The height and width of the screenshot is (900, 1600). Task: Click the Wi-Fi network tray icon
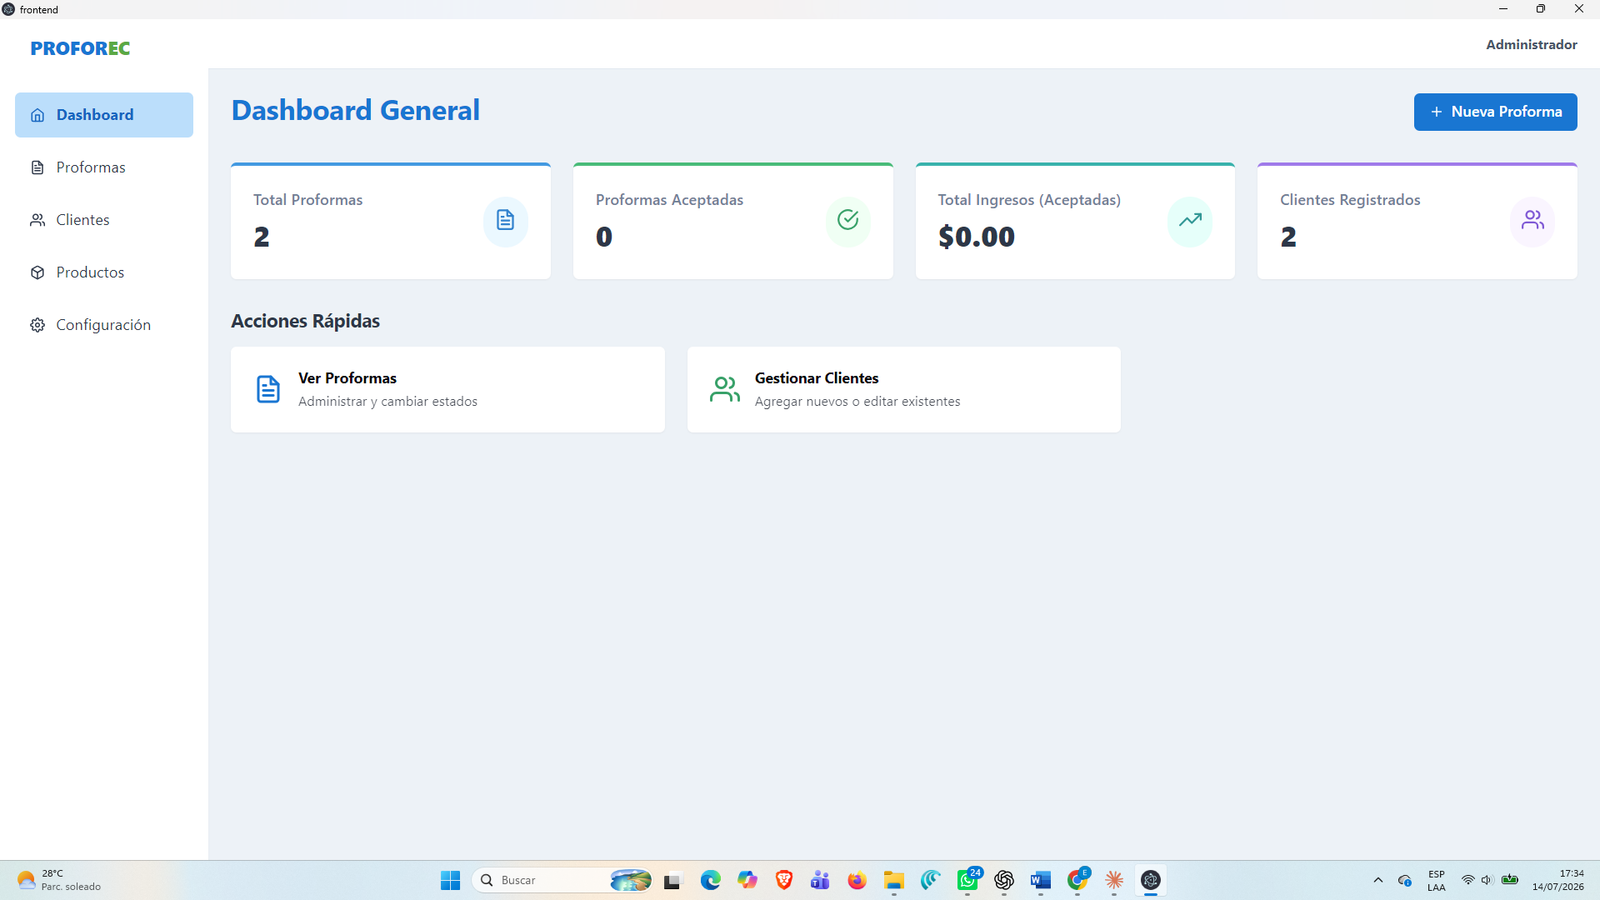(1468, 880)
